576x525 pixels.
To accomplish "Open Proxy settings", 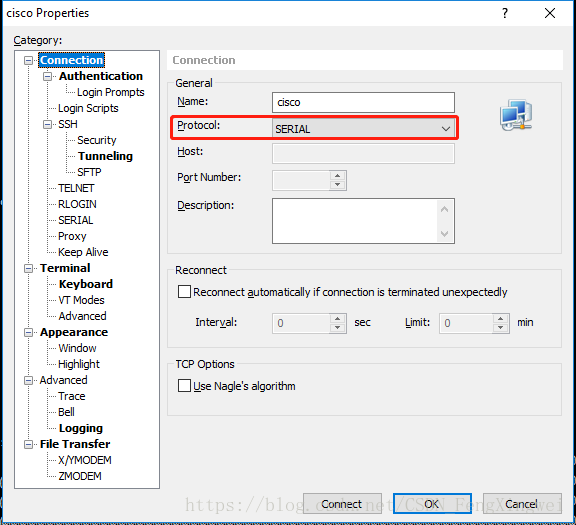I will 72,236.
